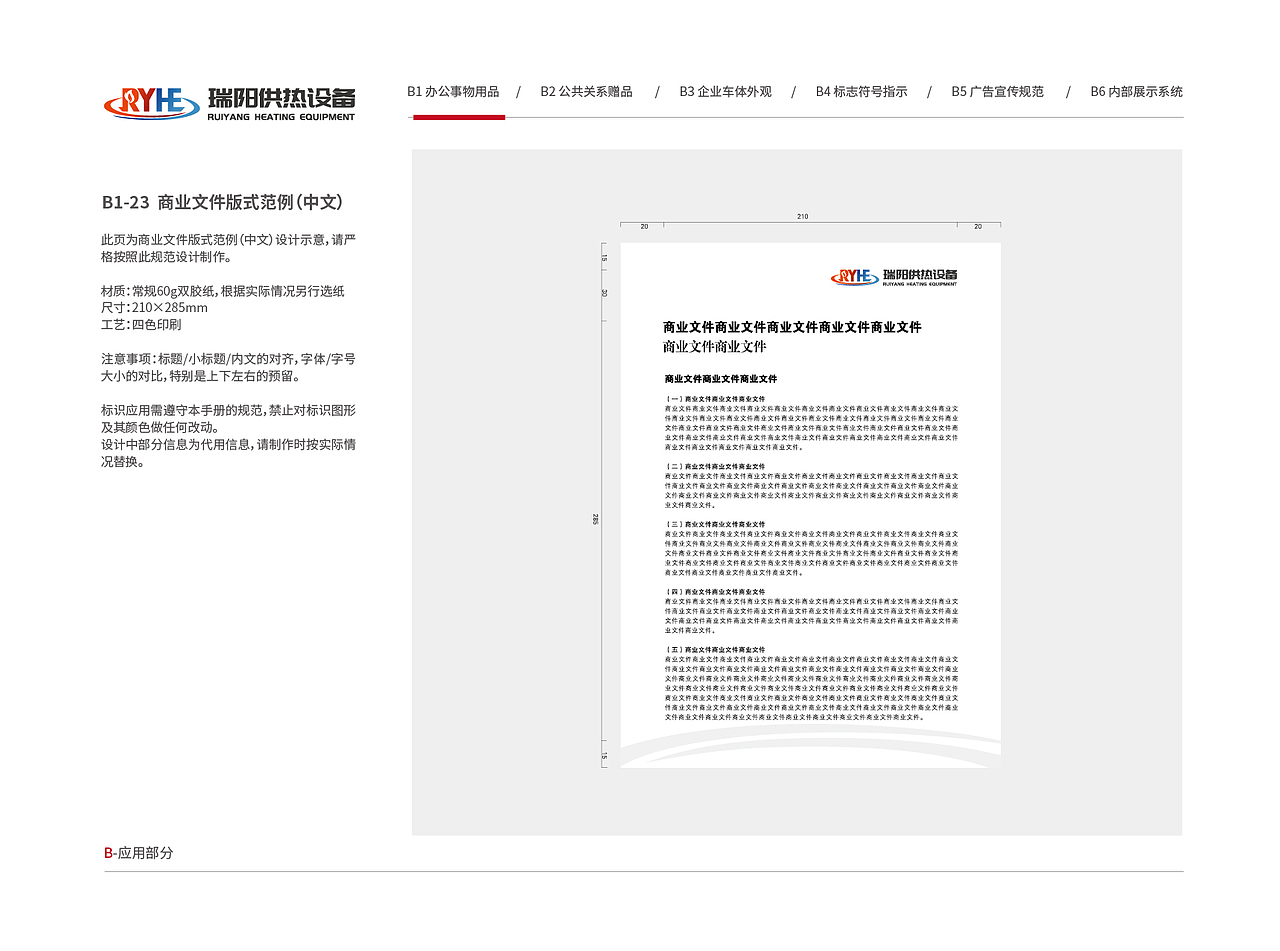Click the footer label B-应用部分

[137, 854]
